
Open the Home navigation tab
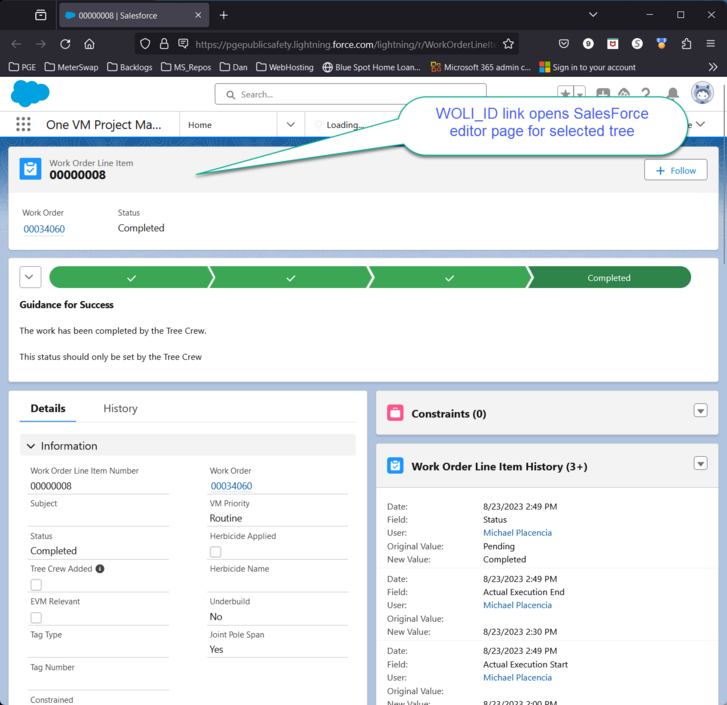tap(200, 125)
